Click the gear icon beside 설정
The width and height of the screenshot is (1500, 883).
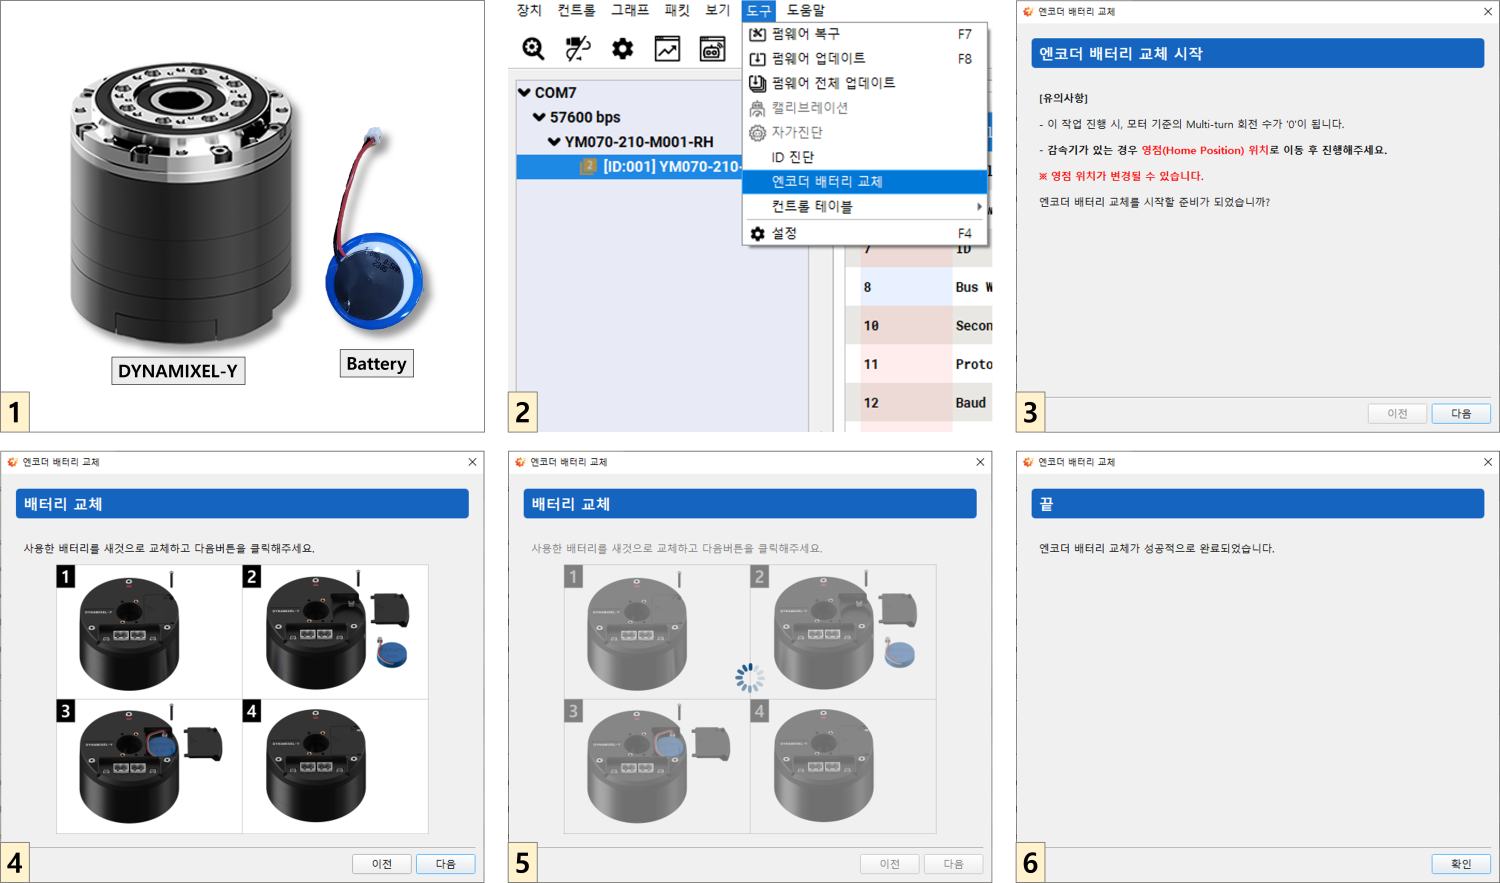click(757, 233)
